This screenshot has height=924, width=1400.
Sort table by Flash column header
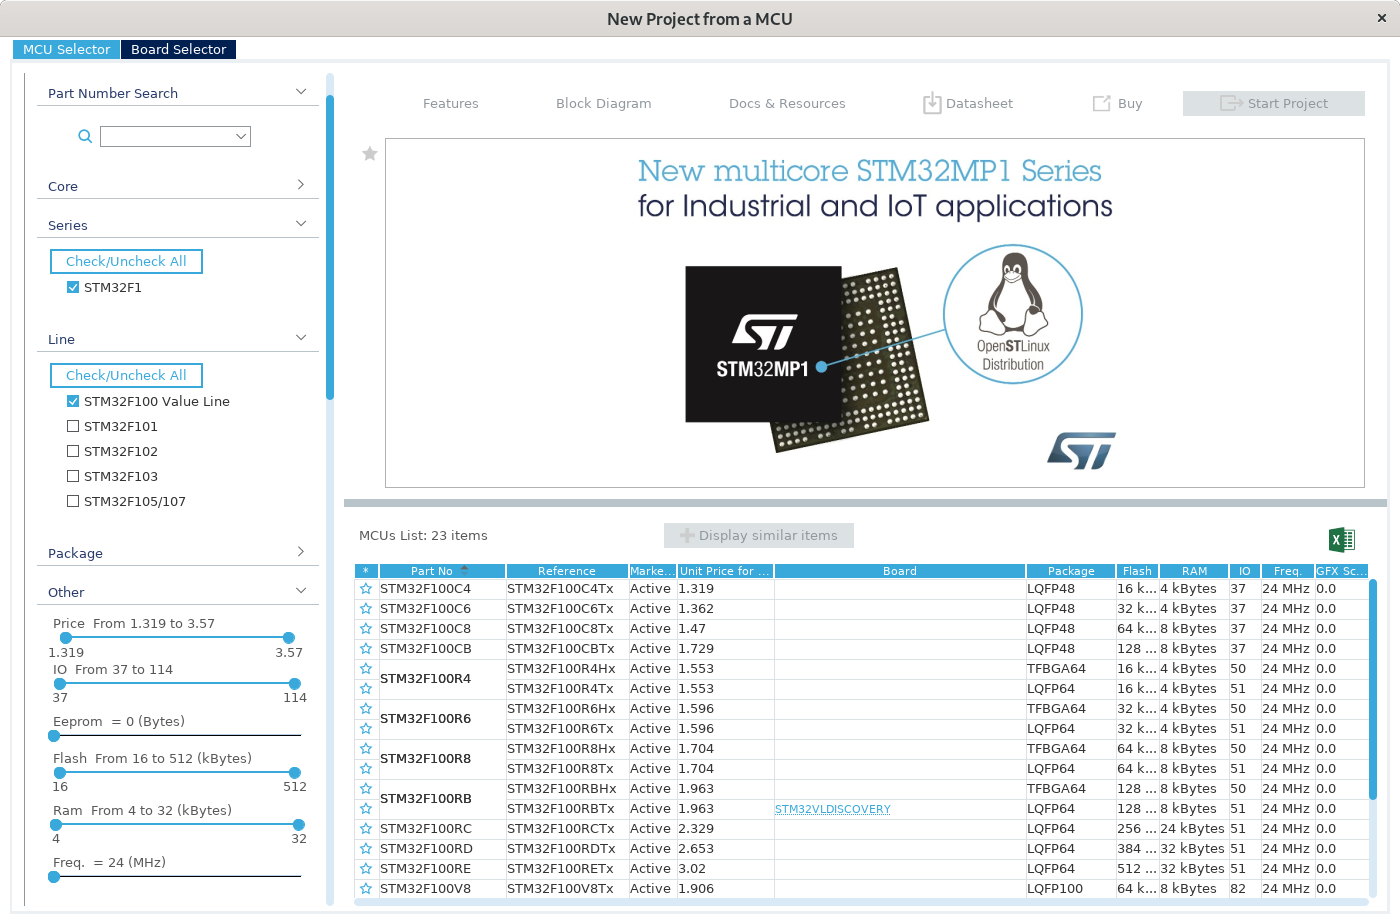tap(1137, 571)
